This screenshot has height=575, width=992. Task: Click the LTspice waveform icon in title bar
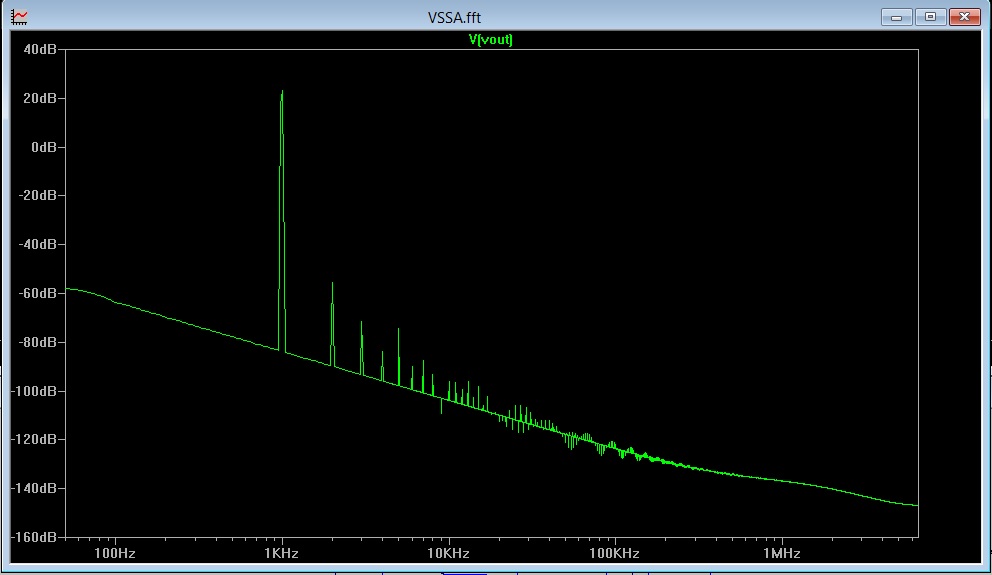click(19, 17)
